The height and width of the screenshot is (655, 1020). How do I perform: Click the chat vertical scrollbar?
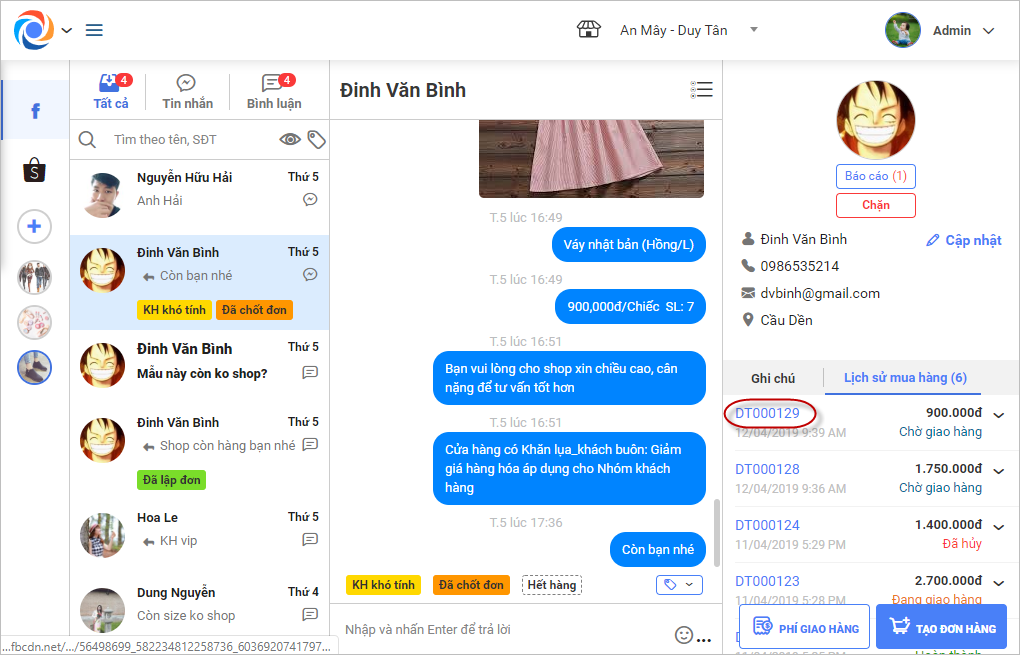(x=717, y=532)
